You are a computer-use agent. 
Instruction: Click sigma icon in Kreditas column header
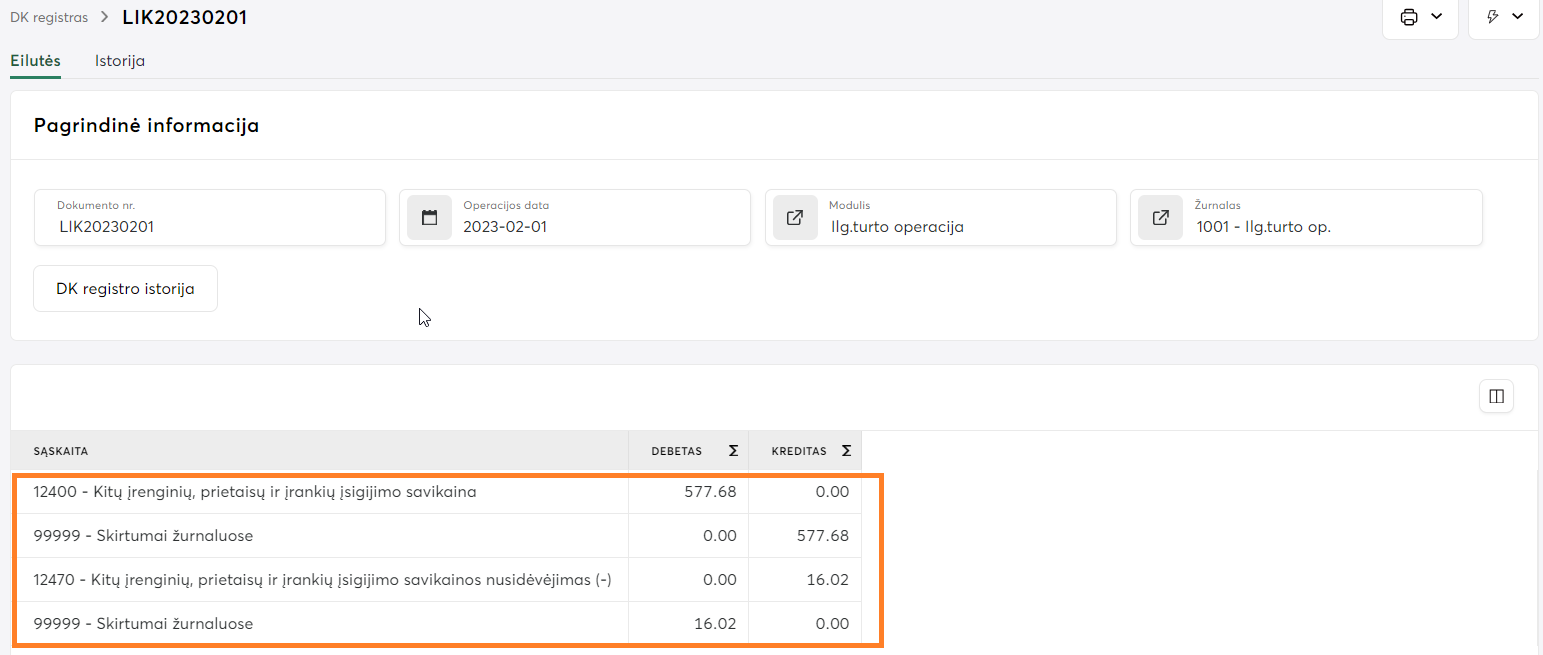point(846,451)
